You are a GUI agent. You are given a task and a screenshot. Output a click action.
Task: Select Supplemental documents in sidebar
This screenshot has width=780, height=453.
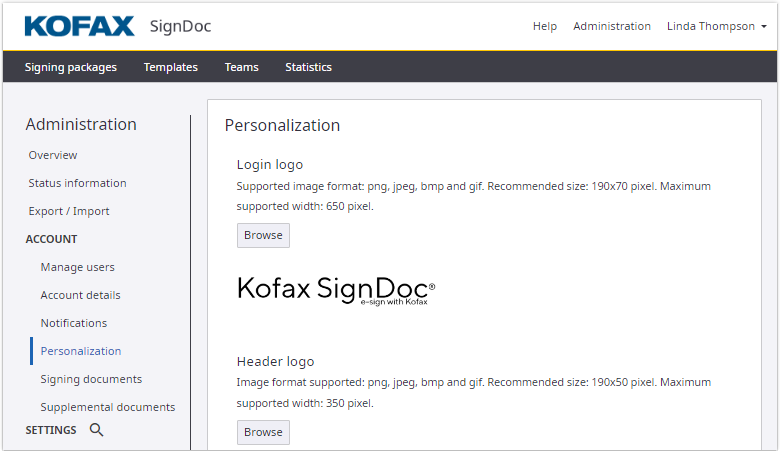click(107, 407)
